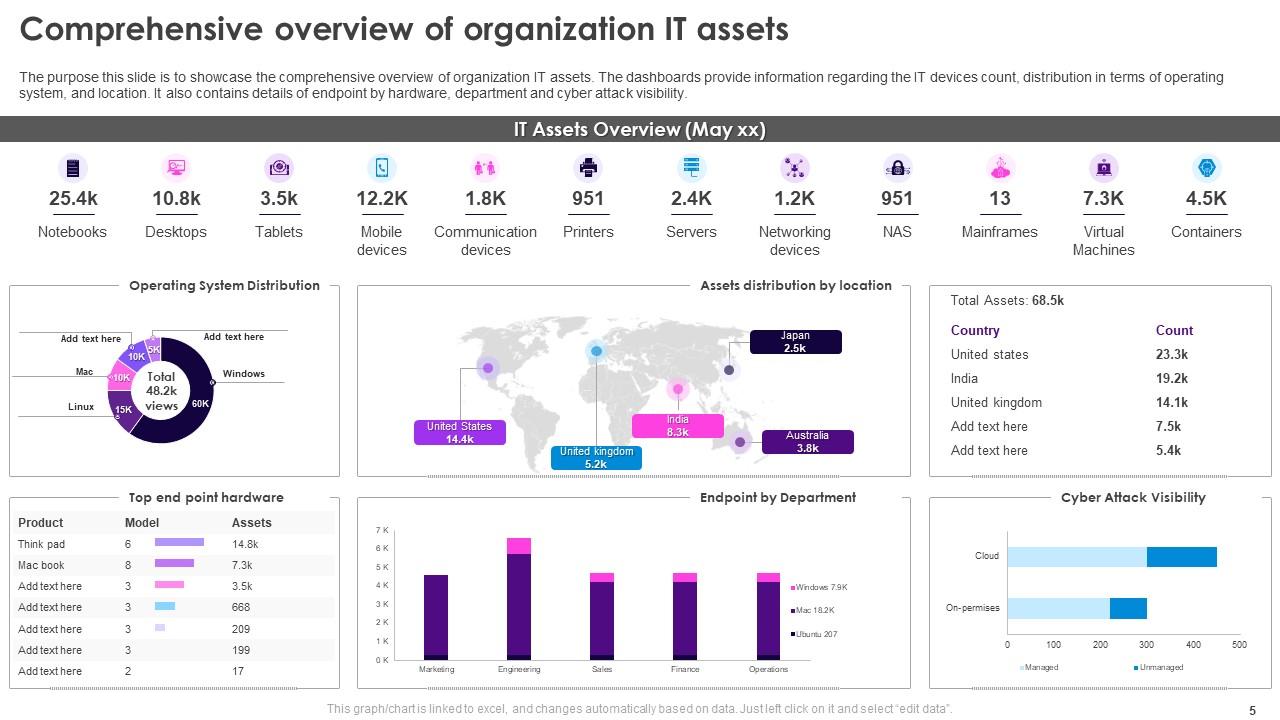Screen dimensions: 1280x720
Task: Select the Mainframes icon
Action: [1000, 168]
